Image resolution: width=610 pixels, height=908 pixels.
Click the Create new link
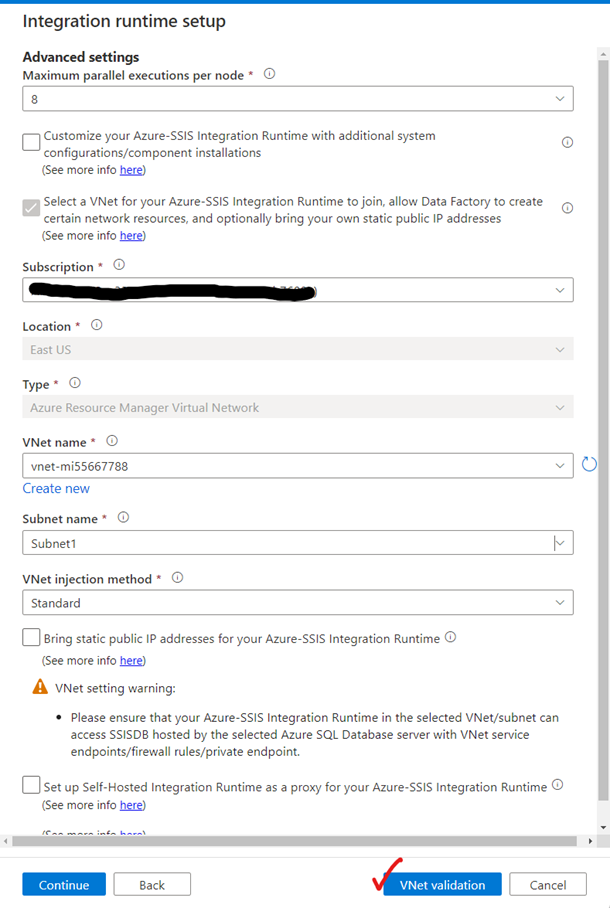(56, 488)
